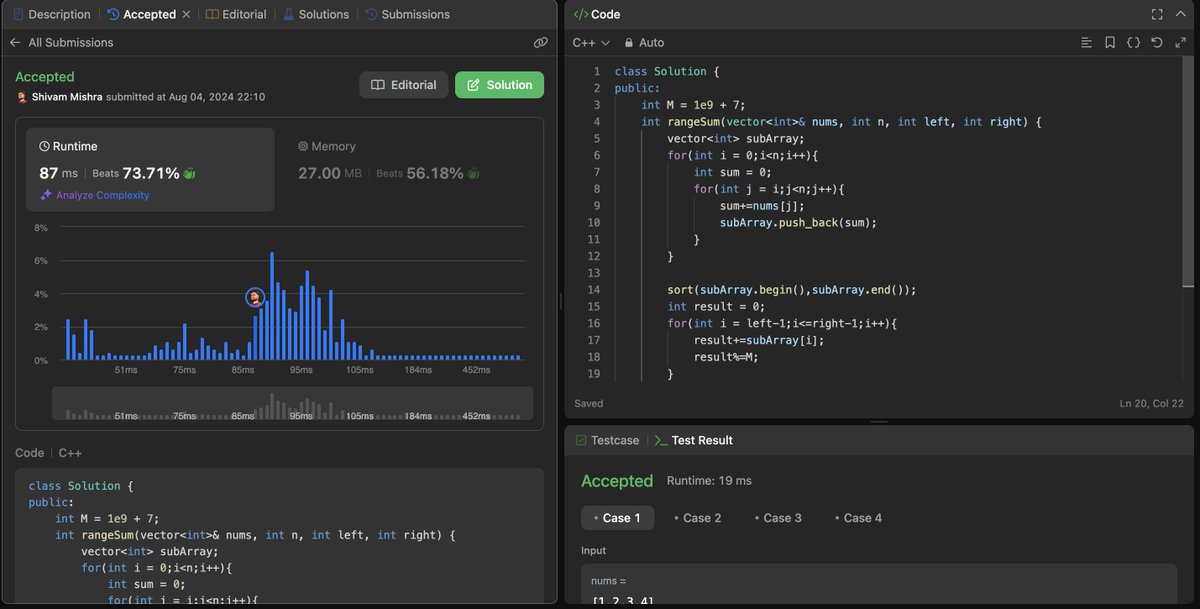Click the avatar marker on runtime chart

pyautogui.click(x=255, y=297)
